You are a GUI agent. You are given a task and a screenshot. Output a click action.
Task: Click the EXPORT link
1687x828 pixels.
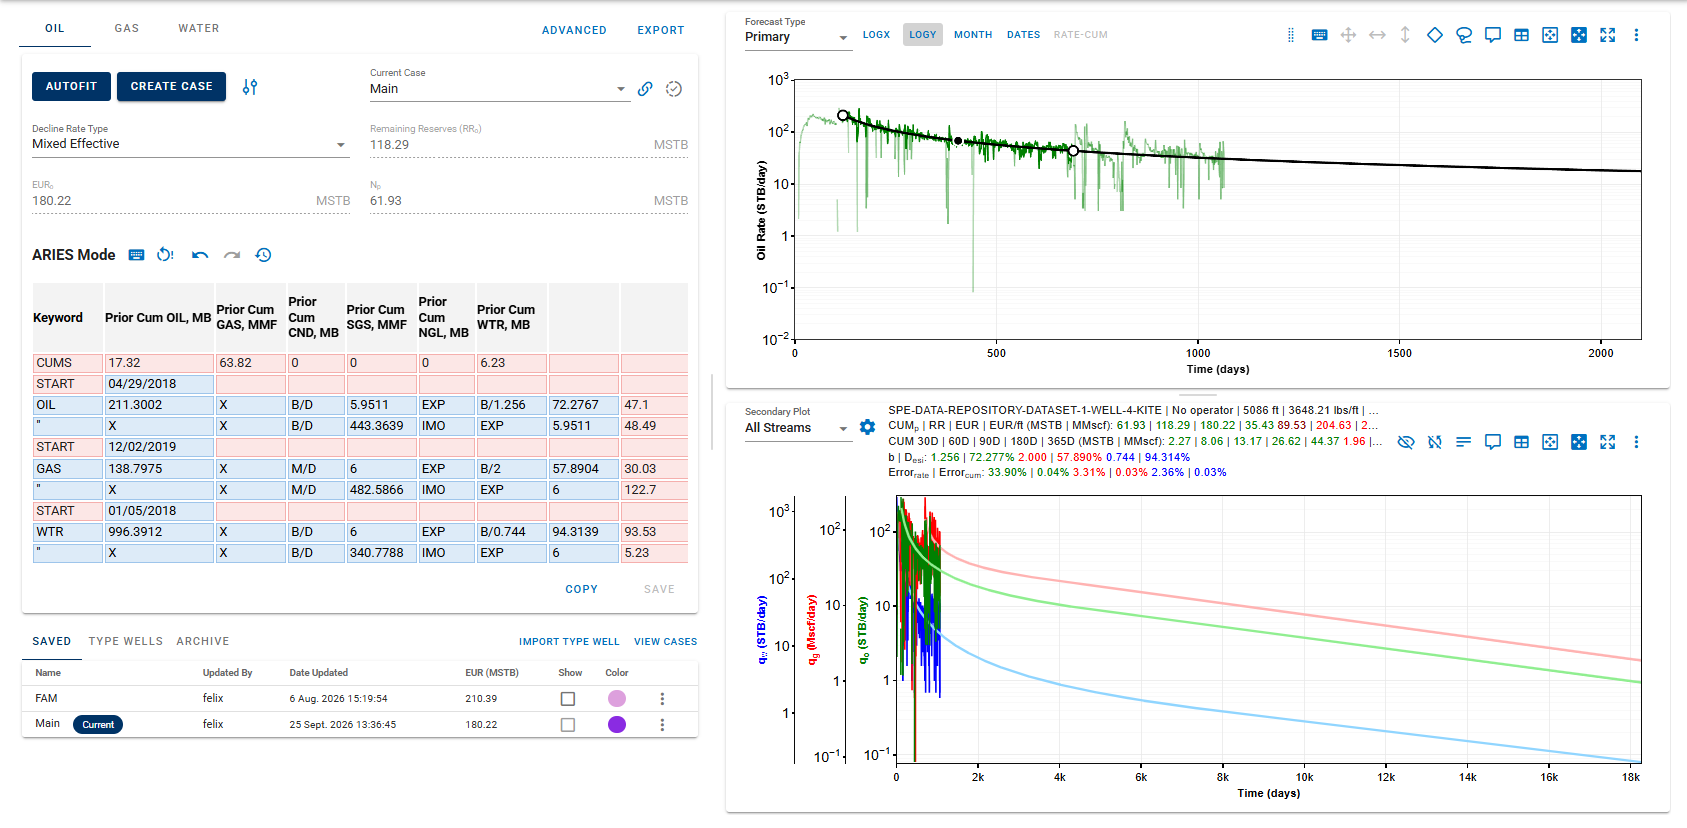click(661, 31)
